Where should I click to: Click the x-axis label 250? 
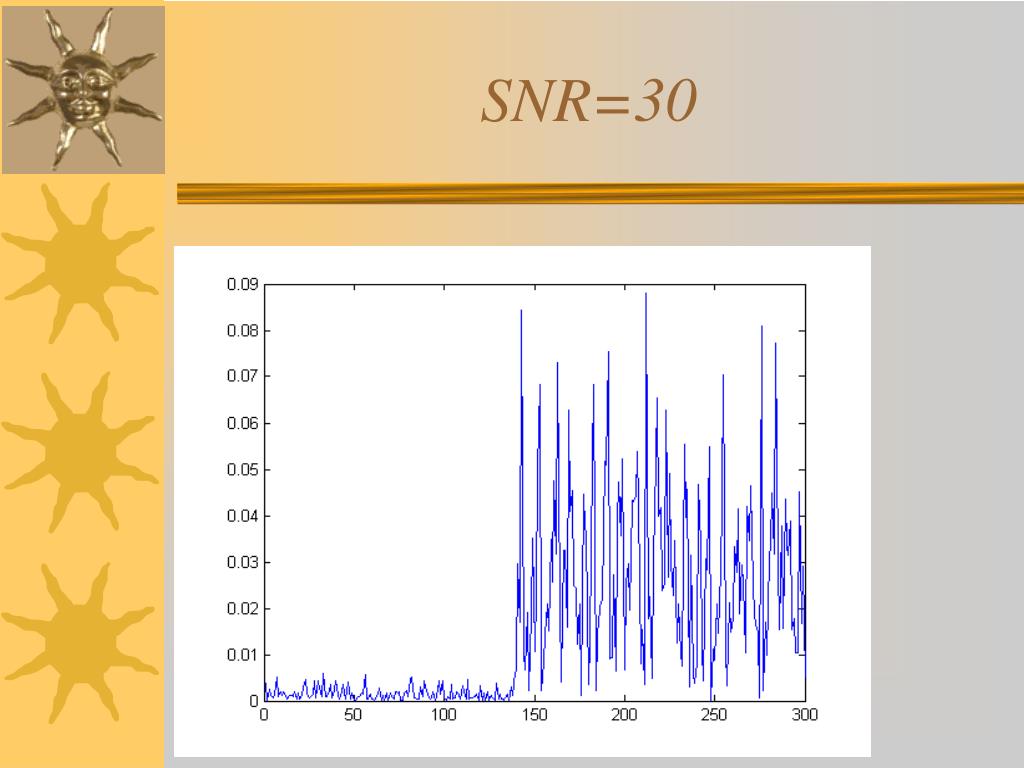click(x=714, y=714)
